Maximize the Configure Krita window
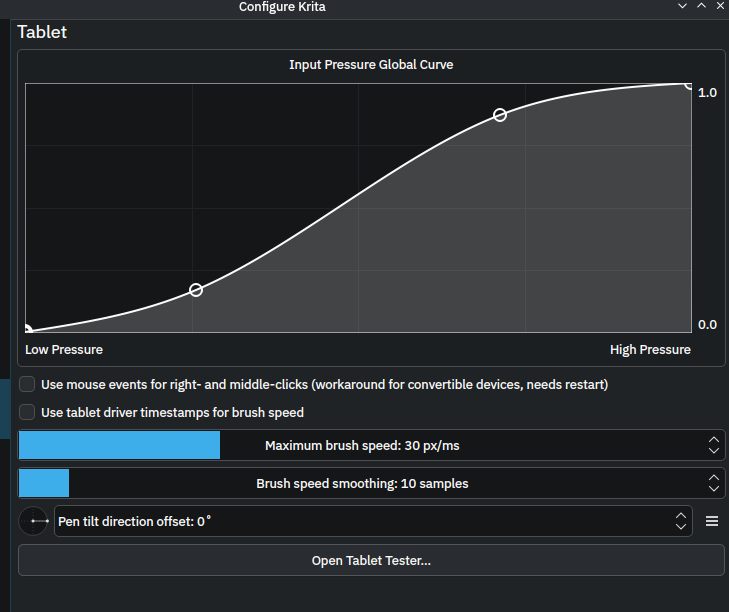The height and width of the screenshot is (612, 729). pyautogui.click(x=701, y=6)
